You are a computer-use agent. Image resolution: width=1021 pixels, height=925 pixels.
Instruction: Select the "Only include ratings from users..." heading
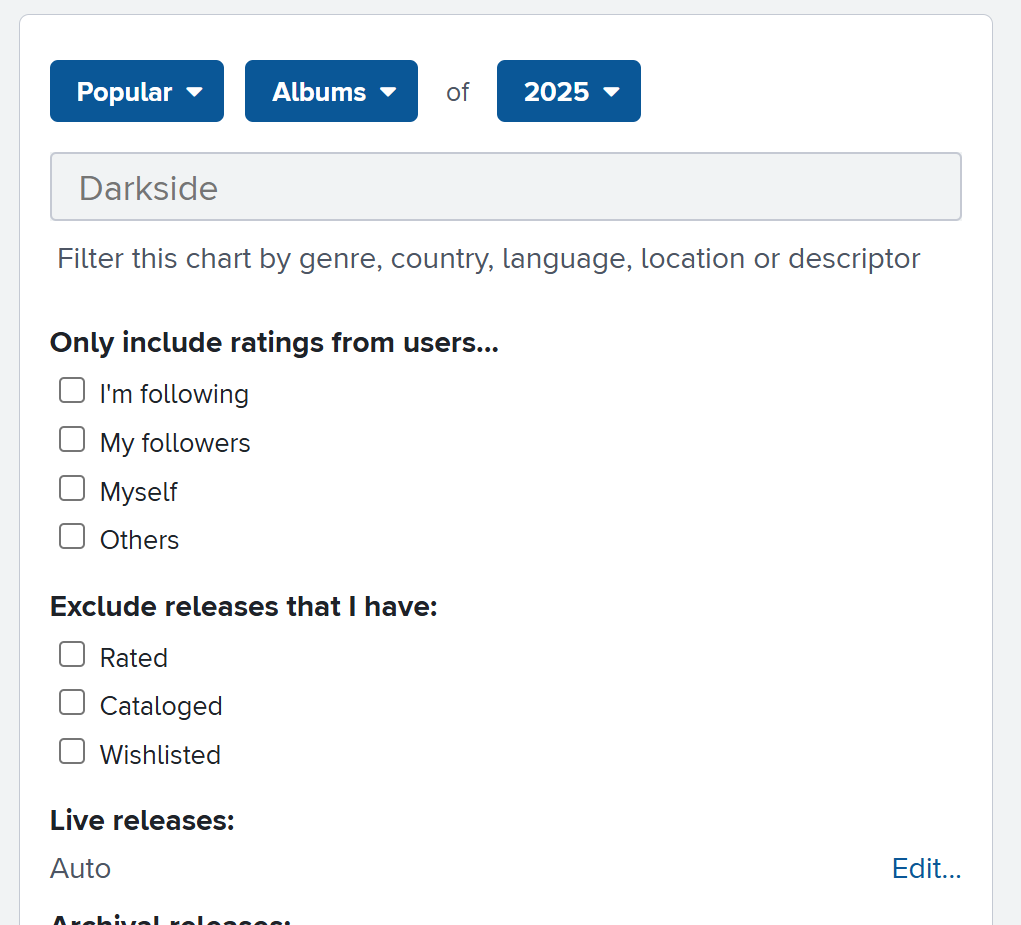pos(274,342)
